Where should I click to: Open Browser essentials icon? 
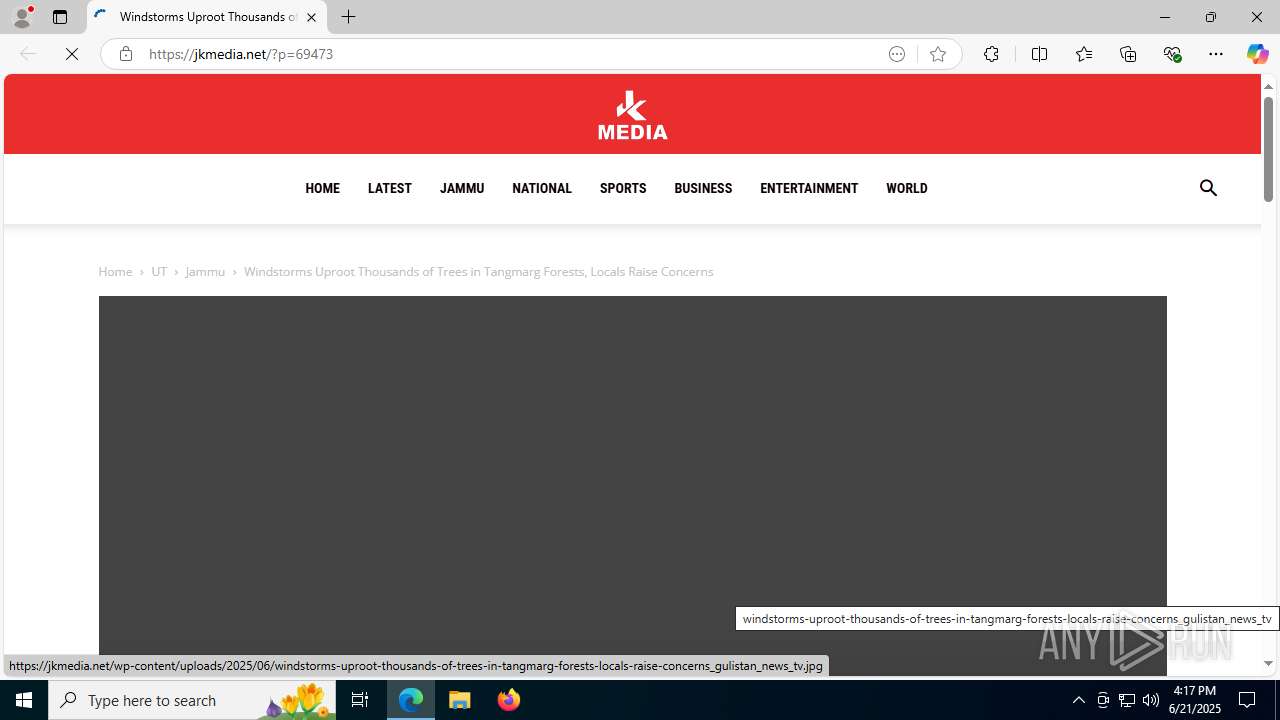pos(1172,54)
